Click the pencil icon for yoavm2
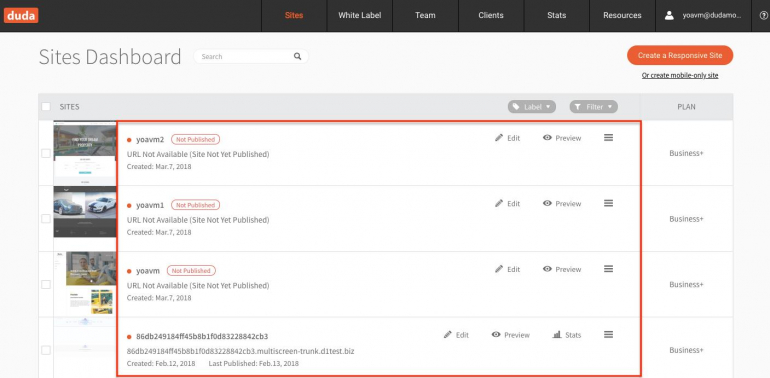 coord(499,138)
